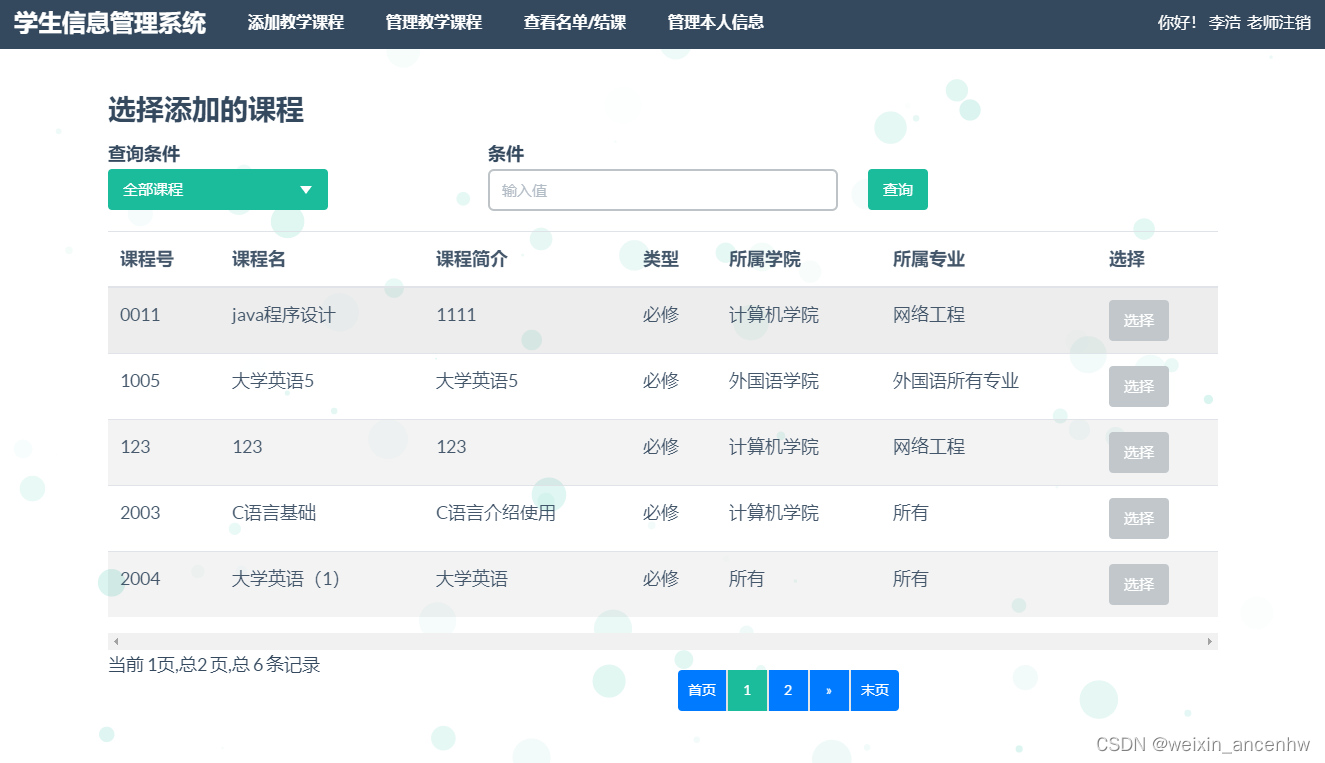This screenshot has height=763, width=1325.
Task: Select course 123 from the list
Action: [1138, 452]
